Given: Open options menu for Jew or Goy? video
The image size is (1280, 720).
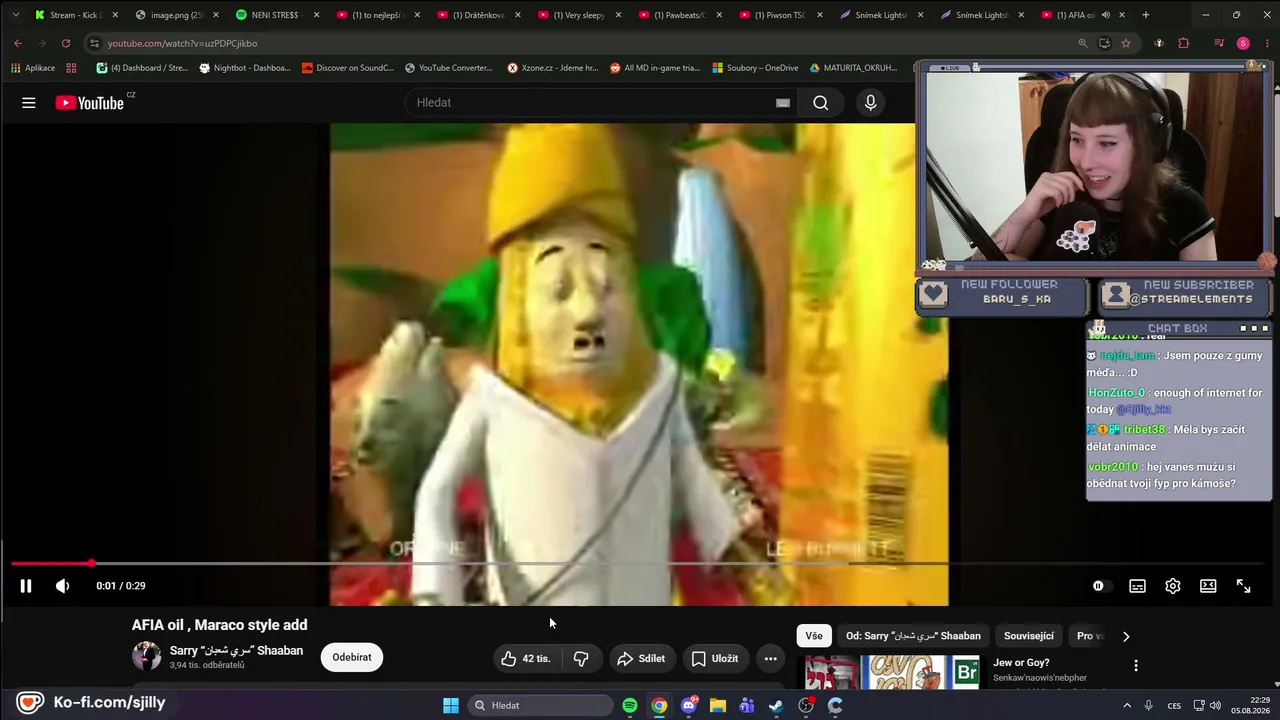Looking at the screenshot, I should (x=1135, y=665).
